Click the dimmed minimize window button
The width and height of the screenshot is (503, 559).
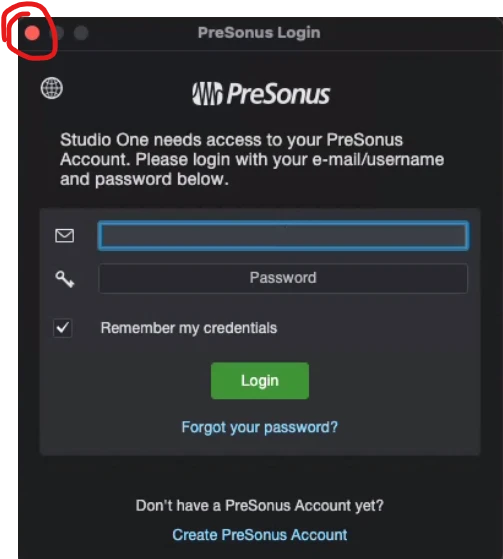click(57, 33)
